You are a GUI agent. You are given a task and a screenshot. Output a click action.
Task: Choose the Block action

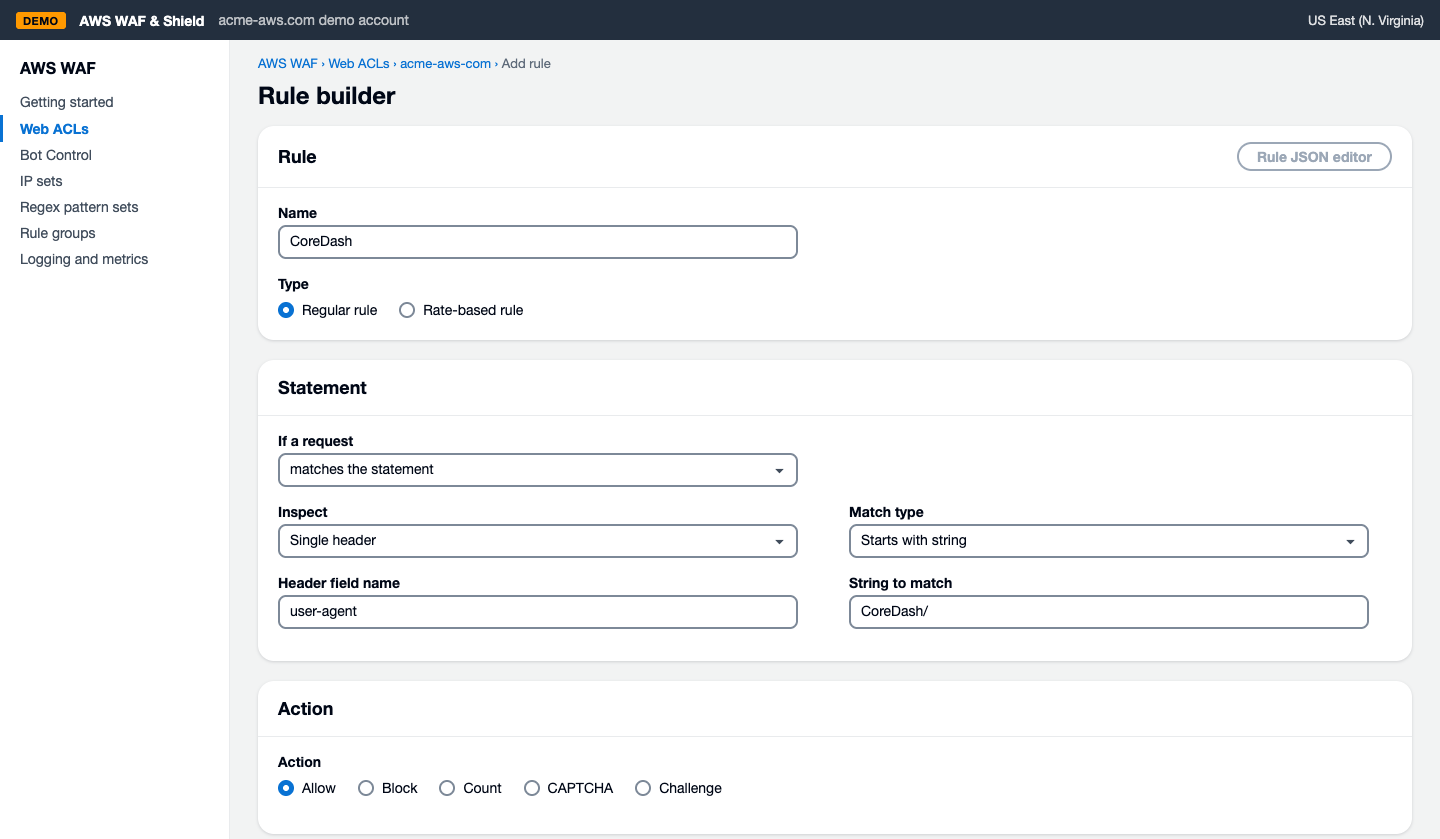click(366, 788)
